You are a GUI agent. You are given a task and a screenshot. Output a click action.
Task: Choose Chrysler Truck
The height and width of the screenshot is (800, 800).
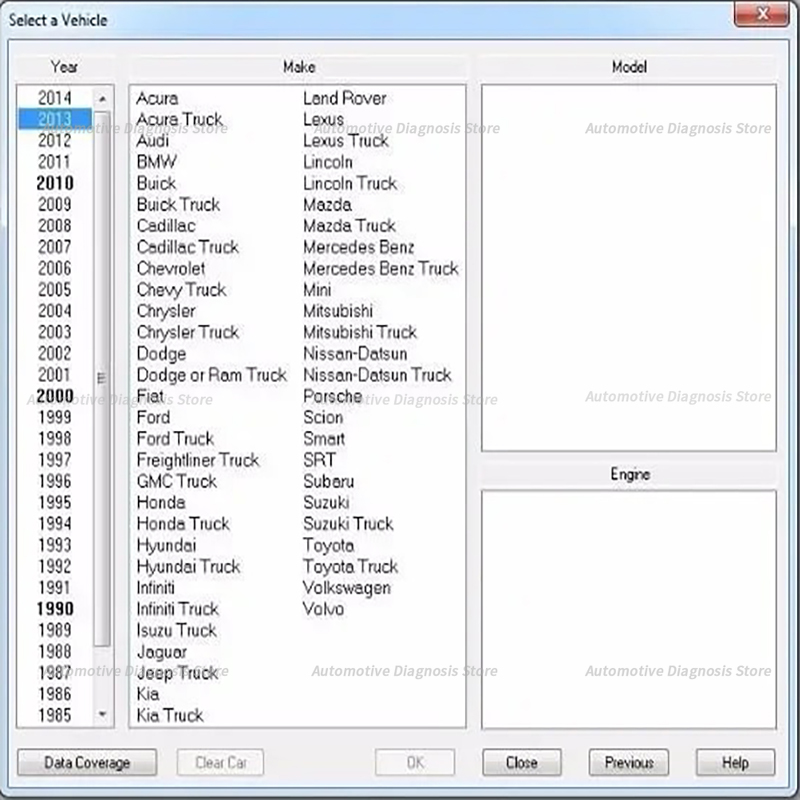[188, 332]
